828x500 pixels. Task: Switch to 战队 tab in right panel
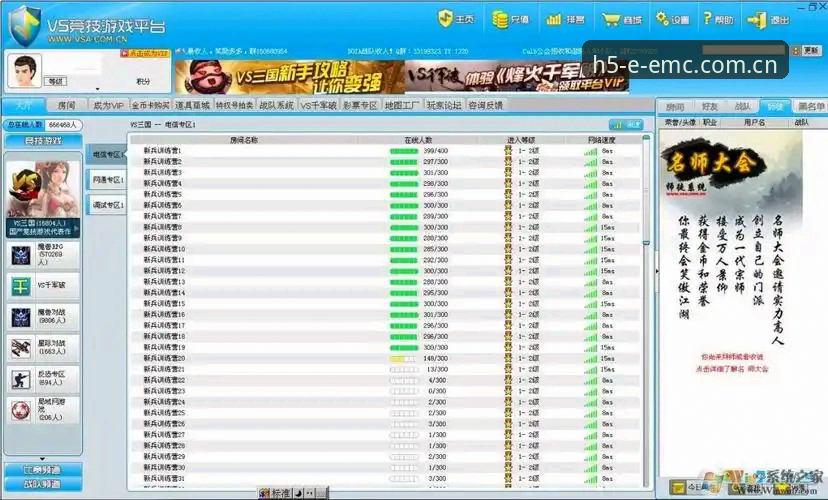[x=742, y=107]
